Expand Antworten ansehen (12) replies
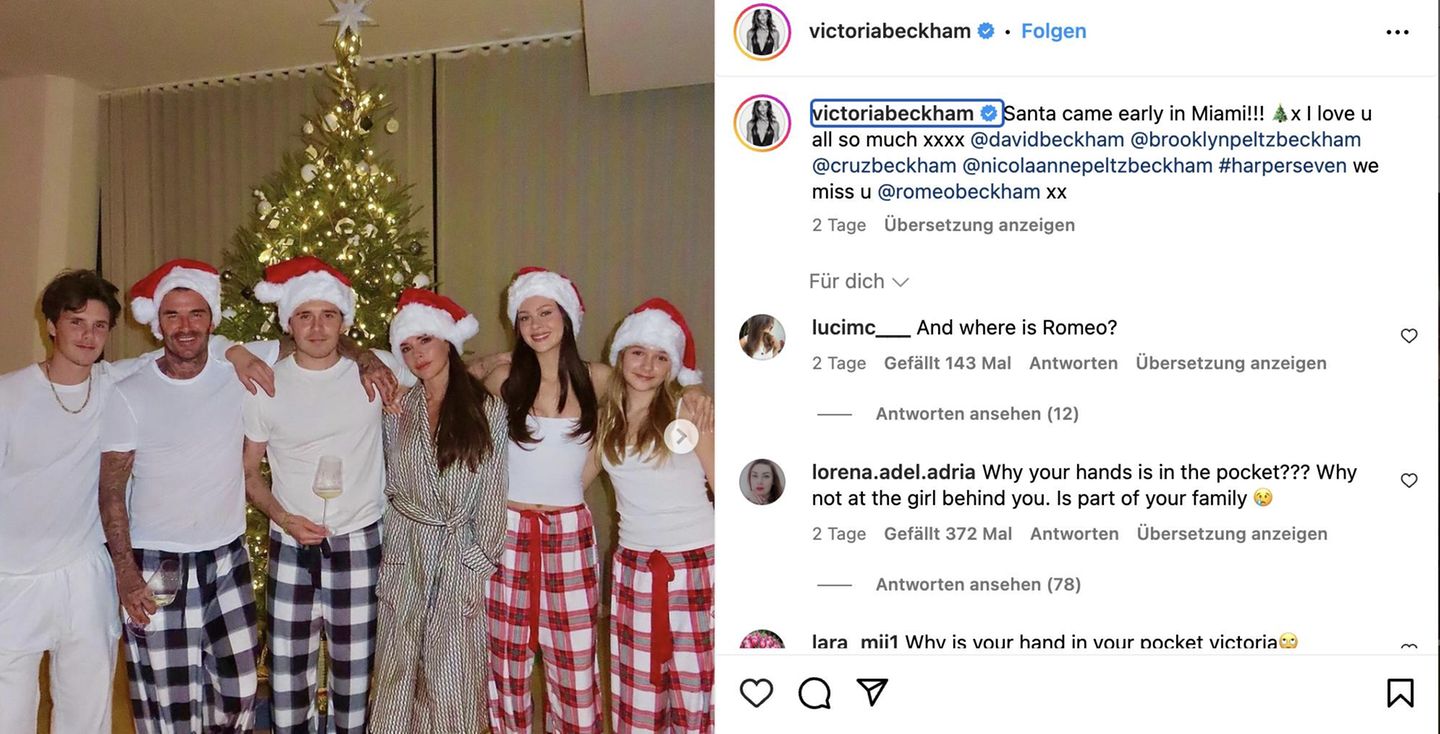The height and width of the screenshot is (734, 1440). point(977,414)
